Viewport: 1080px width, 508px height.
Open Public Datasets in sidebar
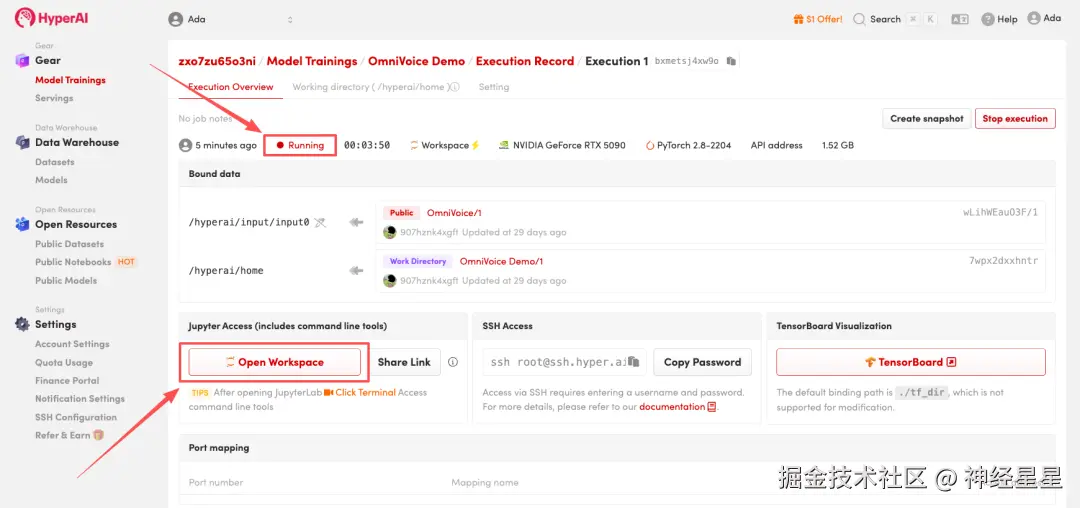click(70, 244)
